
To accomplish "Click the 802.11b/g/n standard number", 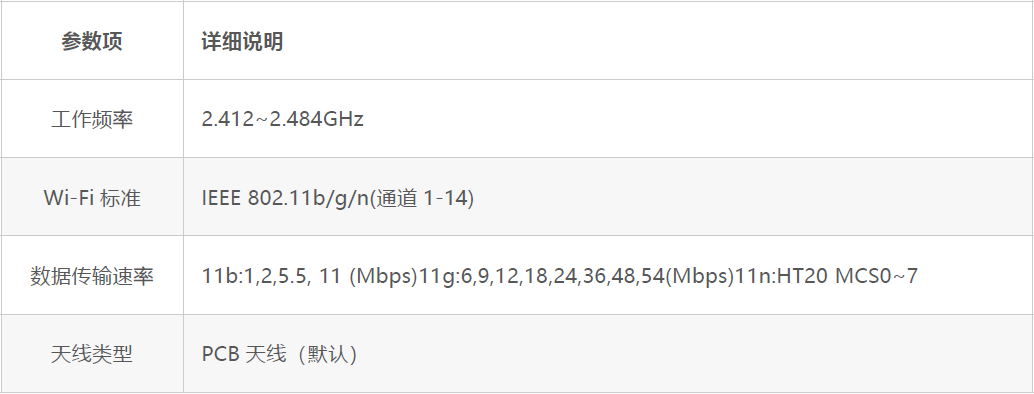I will coord(309,198).
